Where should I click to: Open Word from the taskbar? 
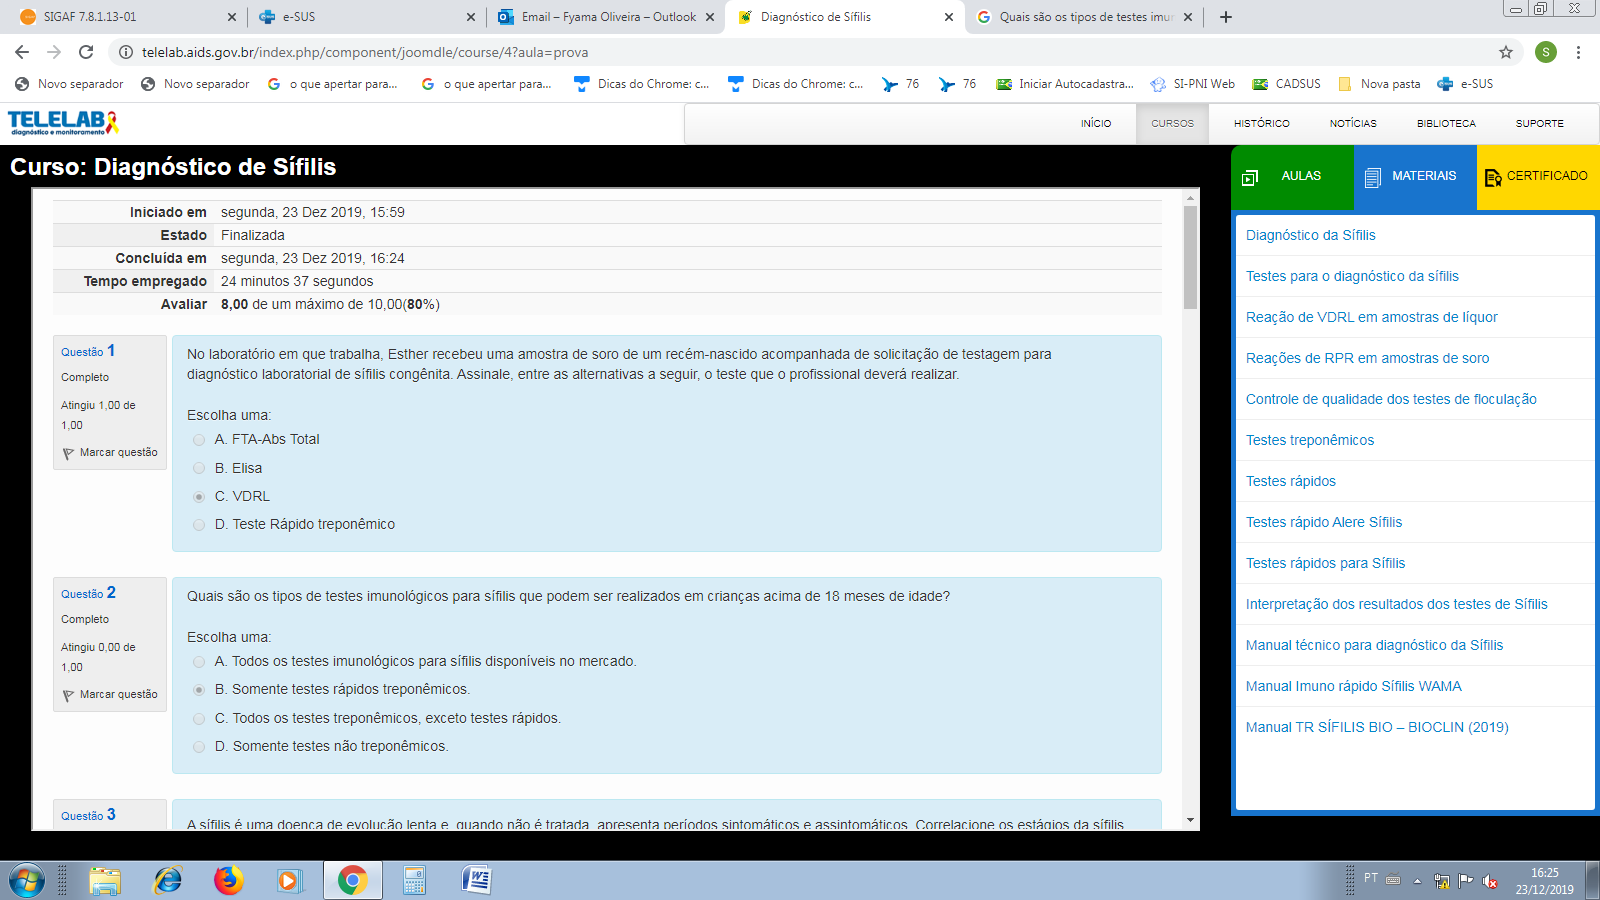coord(476,881)
